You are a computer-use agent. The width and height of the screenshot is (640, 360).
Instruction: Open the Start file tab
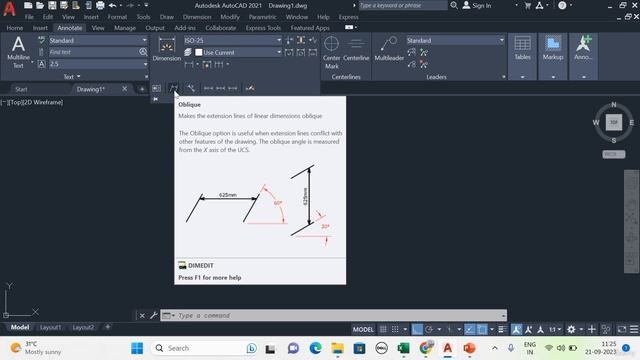coord(21,89)
